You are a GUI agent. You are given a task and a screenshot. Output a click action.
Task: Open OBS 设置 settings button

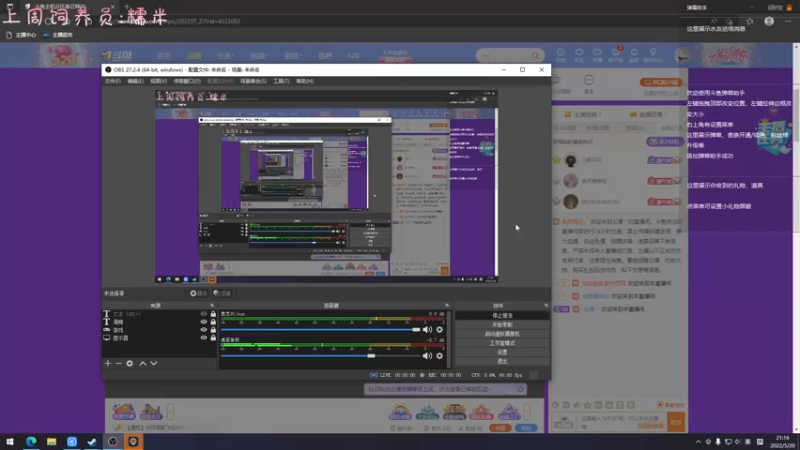(502, 353)
